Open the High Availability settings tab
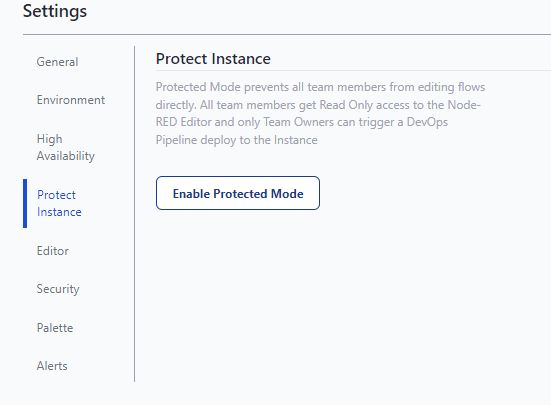The height and width of the screenshot is (405, 551). click(x=66, y=148)
